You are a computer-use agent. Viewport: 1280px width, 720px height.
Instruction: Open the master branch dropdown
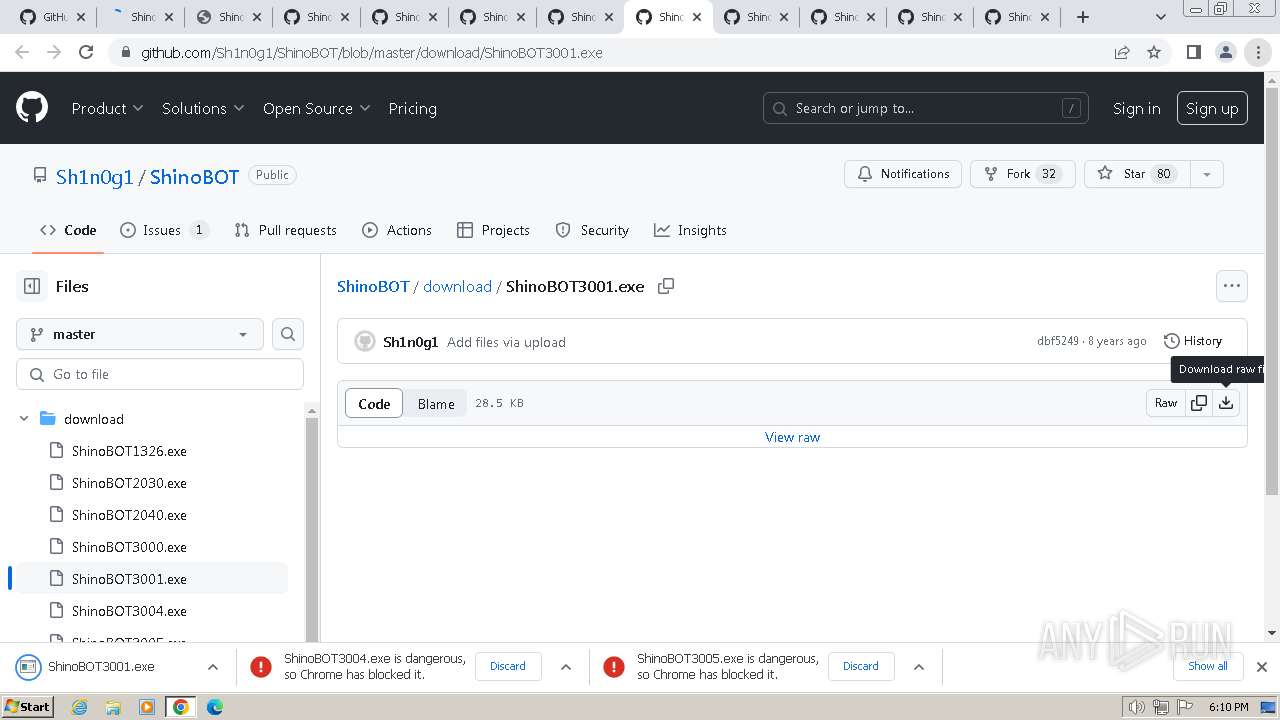pos(140,334)
